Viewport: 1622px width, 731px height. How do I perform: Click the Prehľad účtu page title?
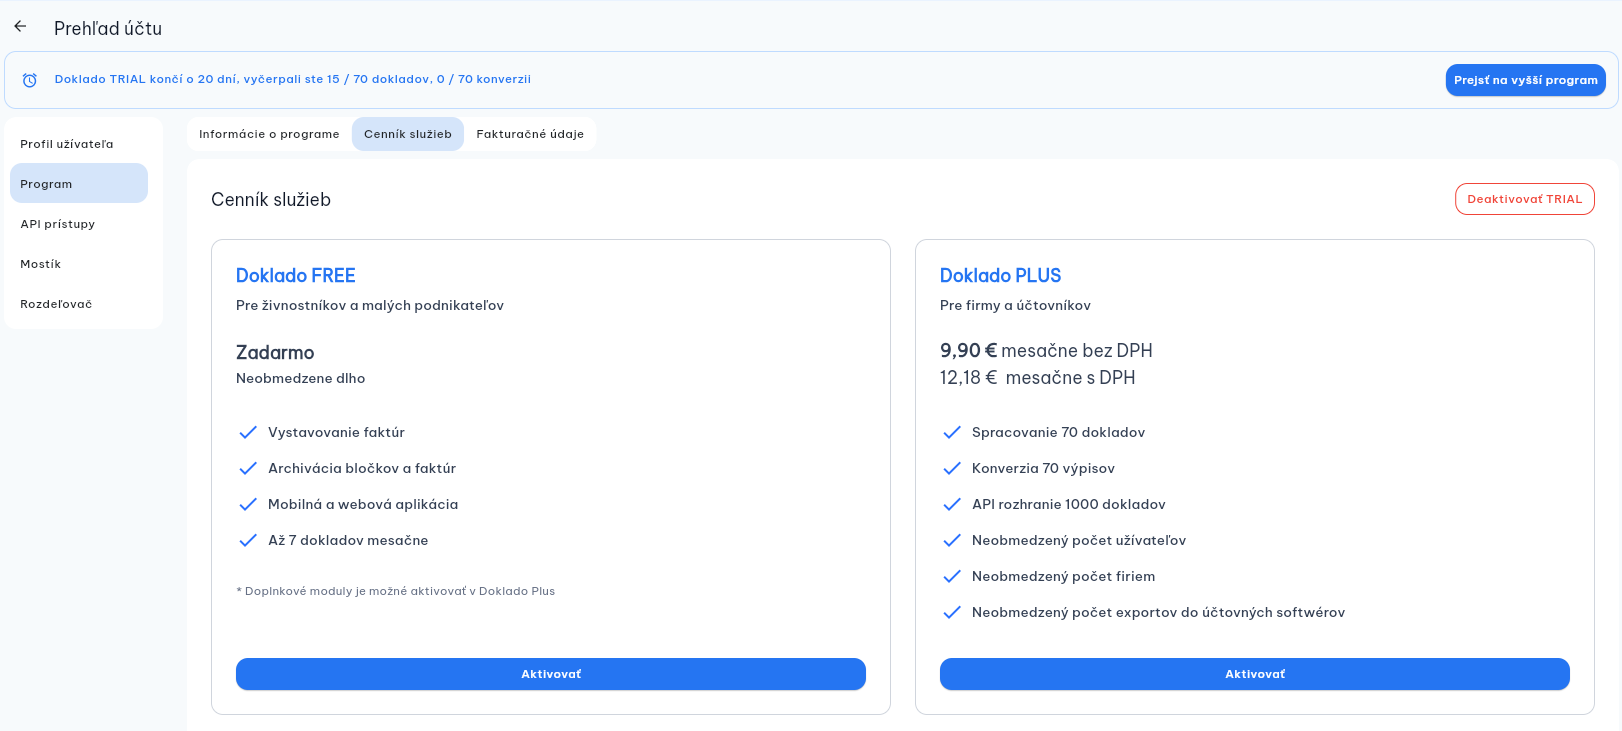(x=108, y=29)
